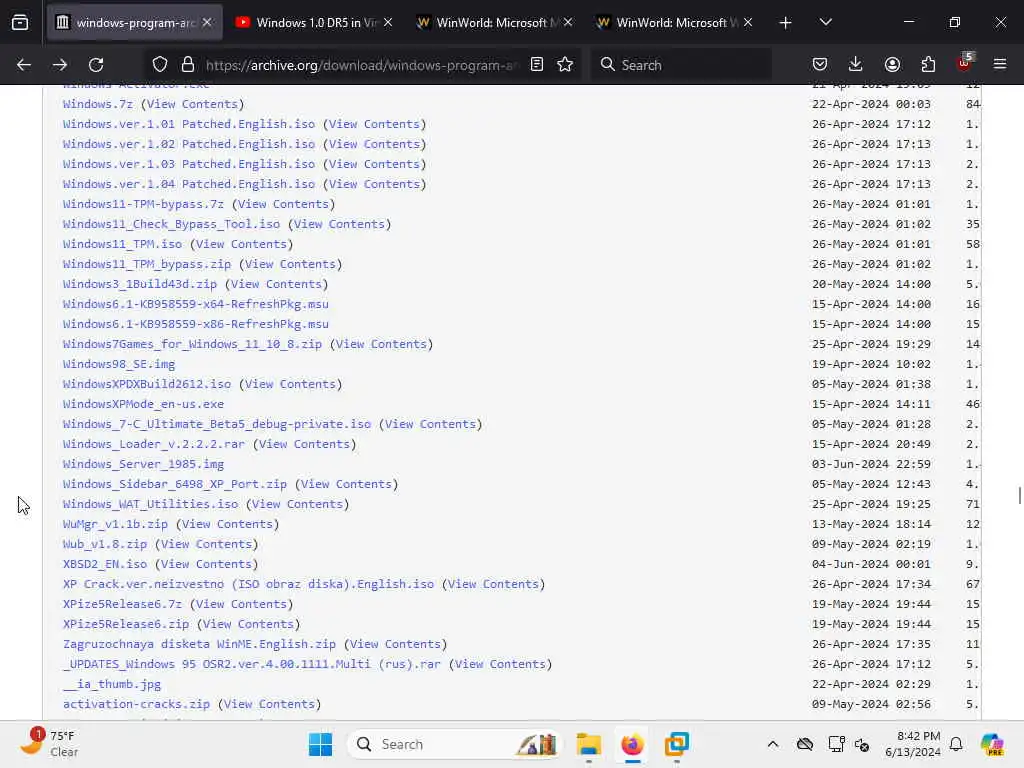1024x768 pixels.
Task: Open the Firefox View icon
Action: 20,23
